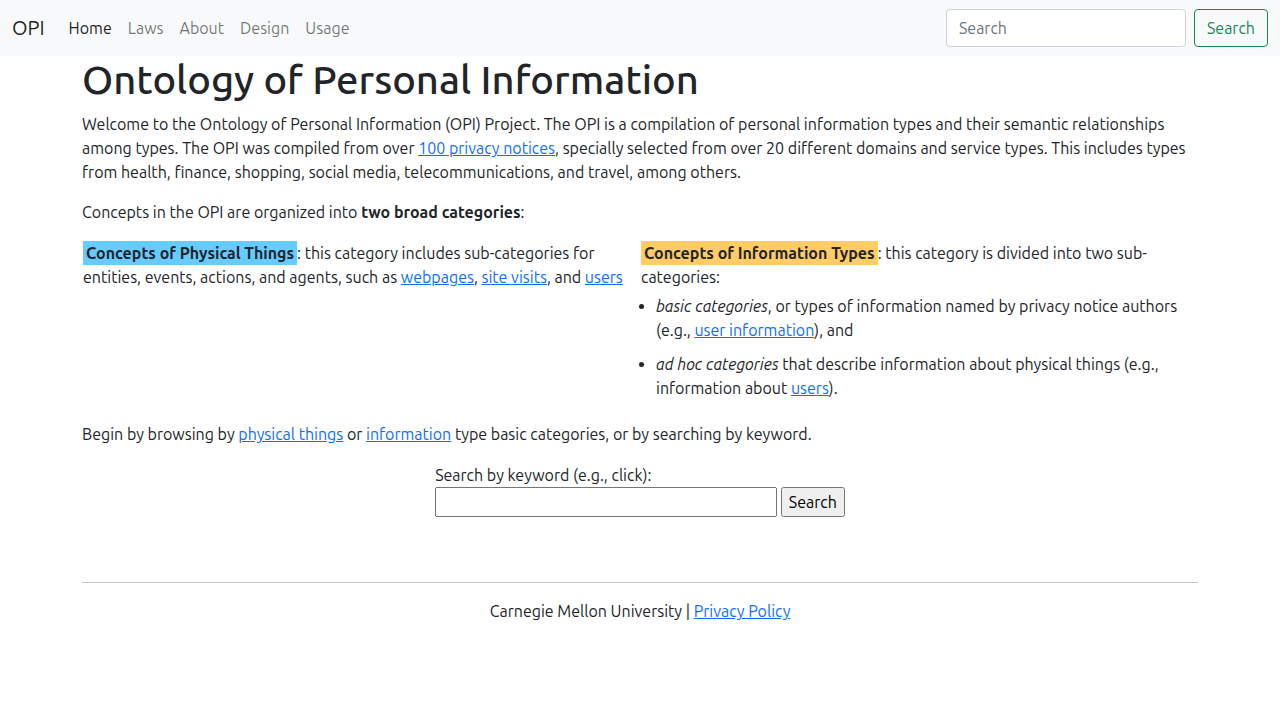1280x720 pixels.
Task: Open 'users' link in ad hoc categories bullet
Action: click(810, 388)
